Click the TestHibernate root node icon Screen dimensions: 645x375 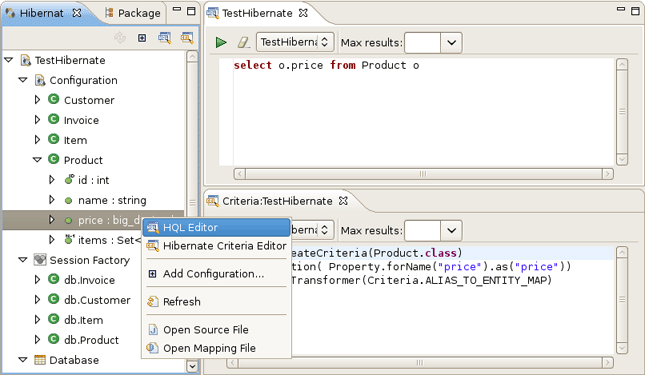coord(26,60)
